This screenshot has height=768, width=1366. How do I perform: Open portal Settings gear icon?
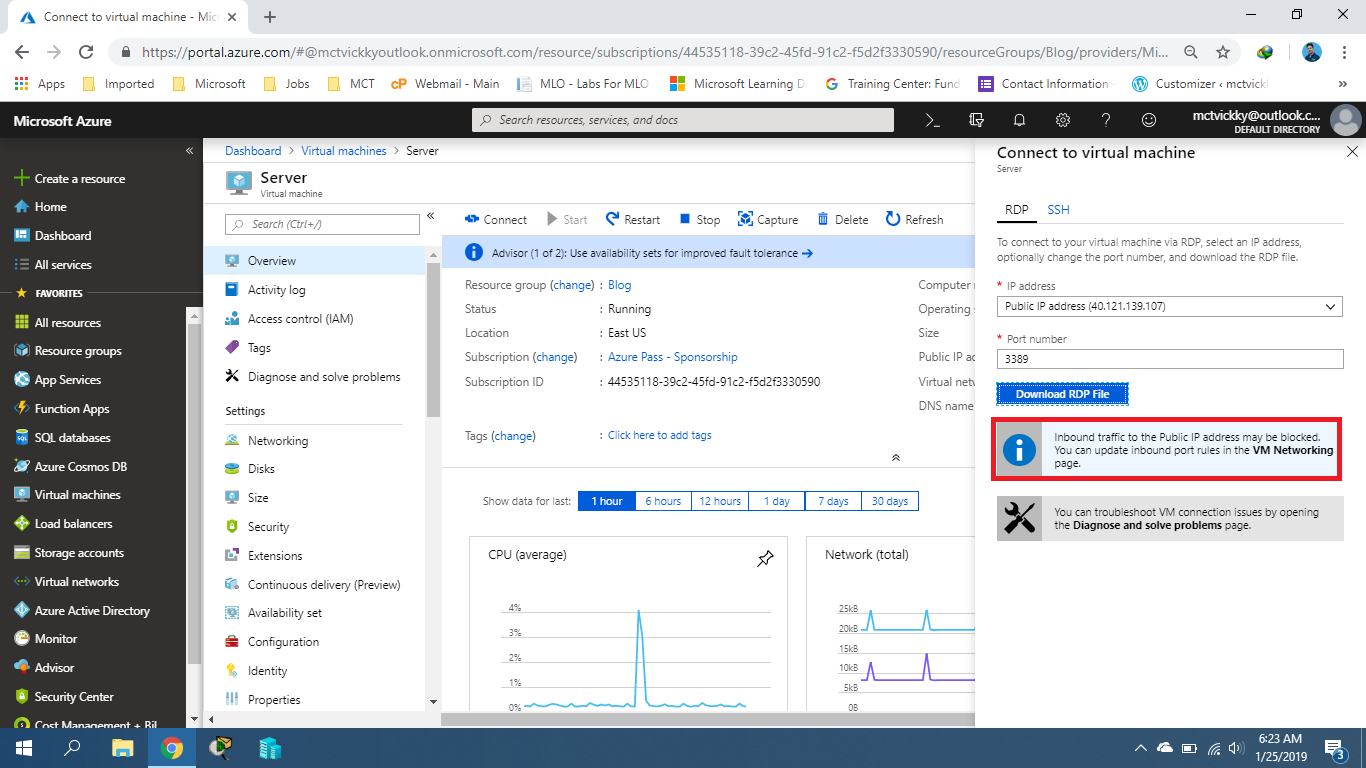(1063, 120)
